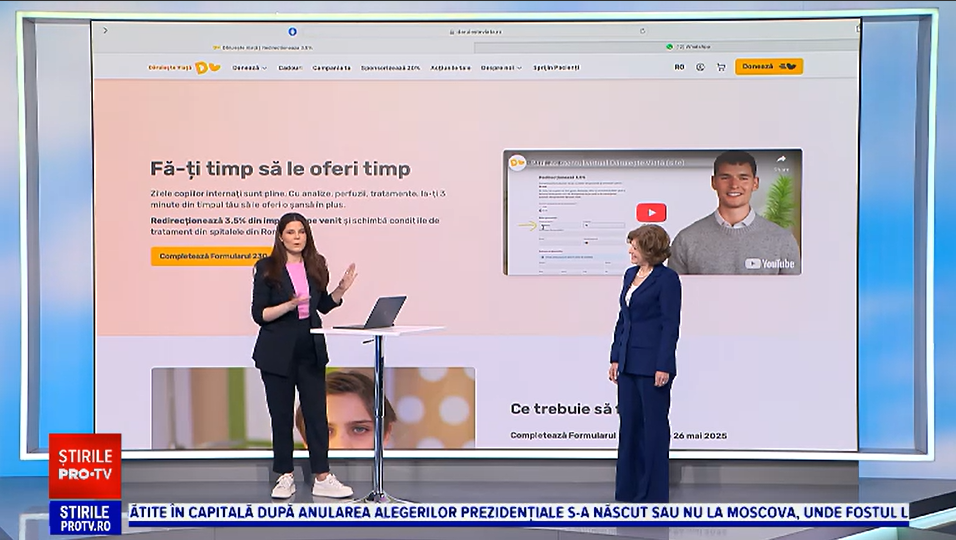
Task: Click the stirileprotv.ro label
Action: tap(85, 518)
